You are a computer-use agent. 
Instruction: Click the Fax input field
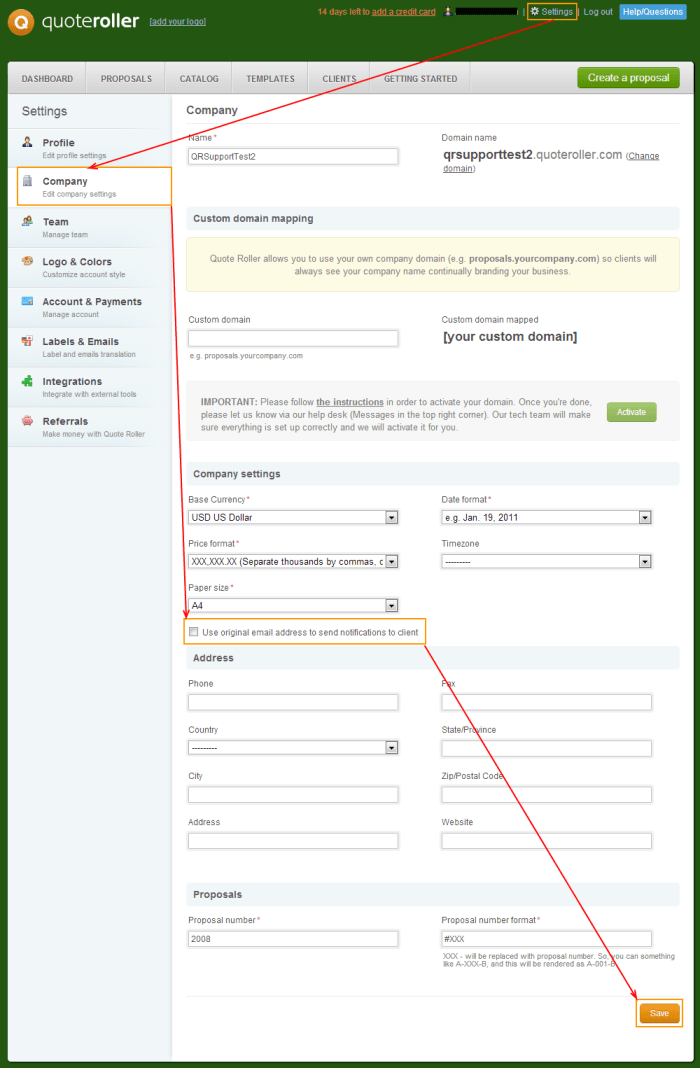click(547, 702)
